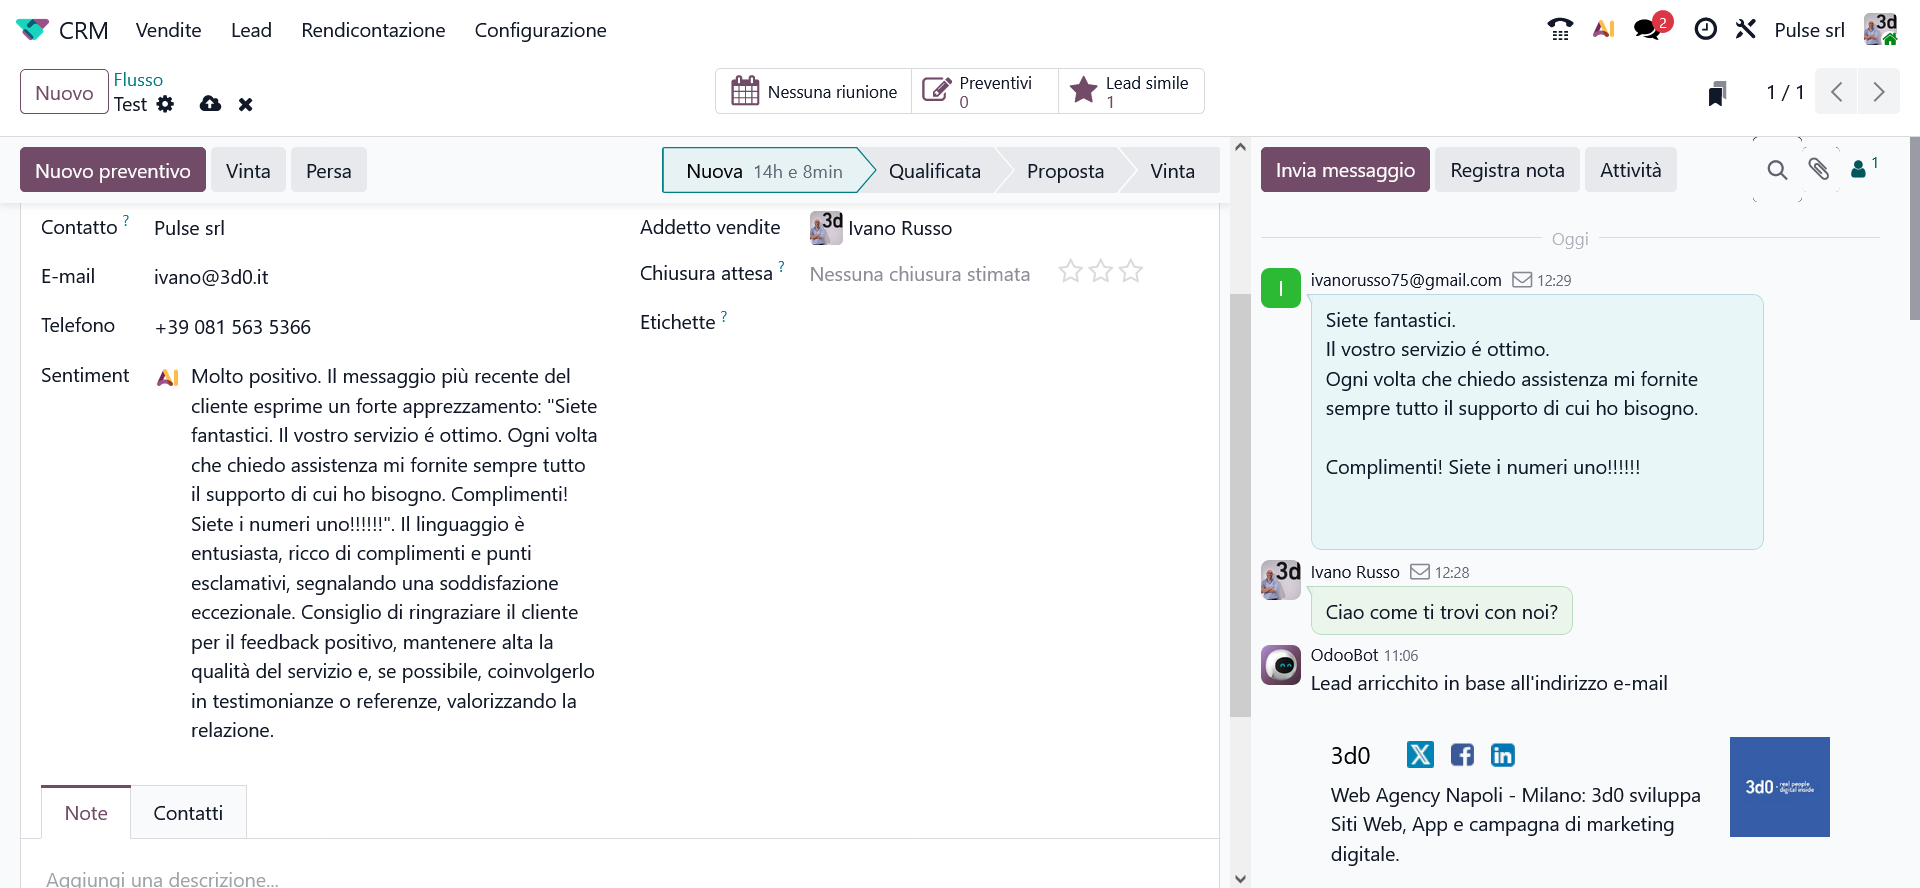Image resolution: width=1920 pixels, height=888 pixels.
Task: Click the bookmark icon near pager
Action: pos(1717,93)
